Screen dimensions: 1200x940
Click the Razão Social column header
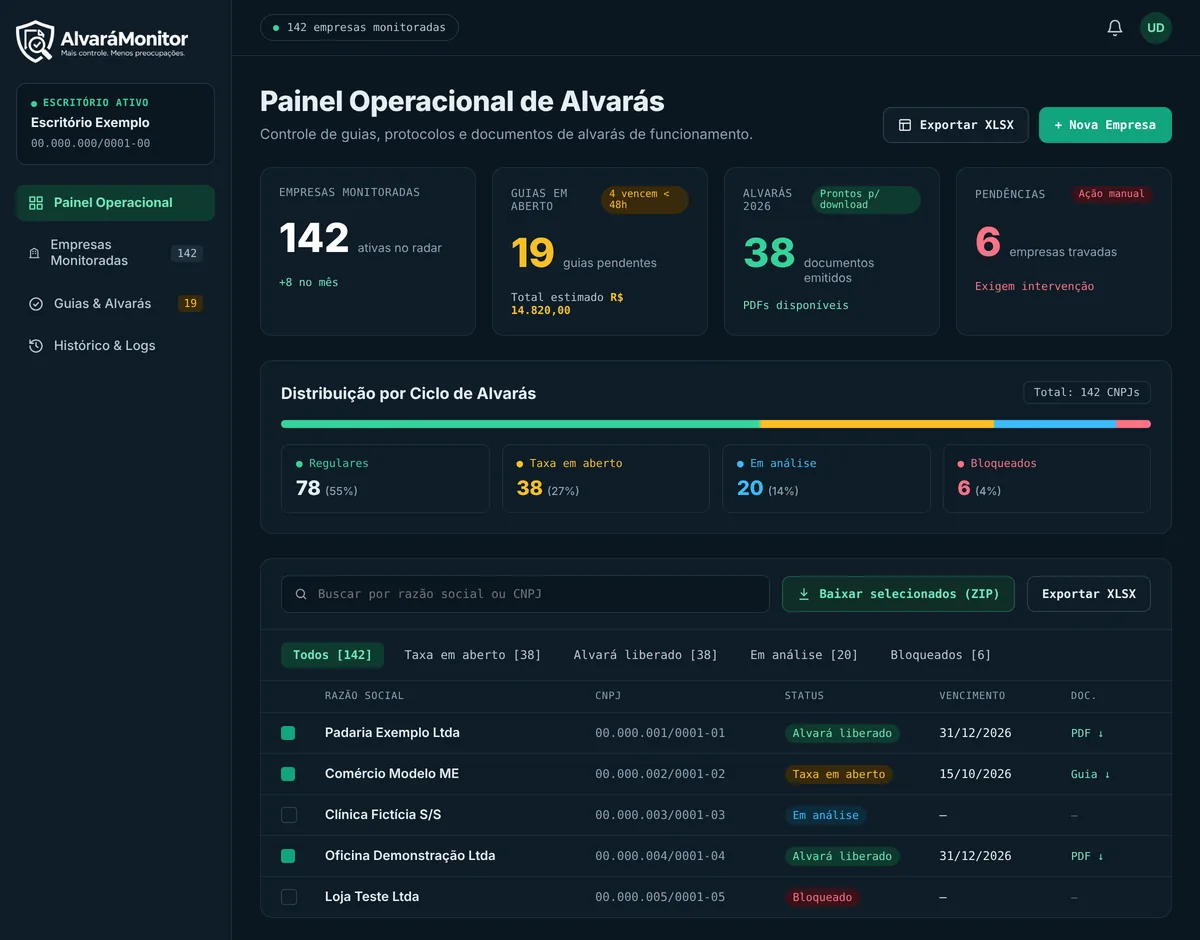coord(364,696)
